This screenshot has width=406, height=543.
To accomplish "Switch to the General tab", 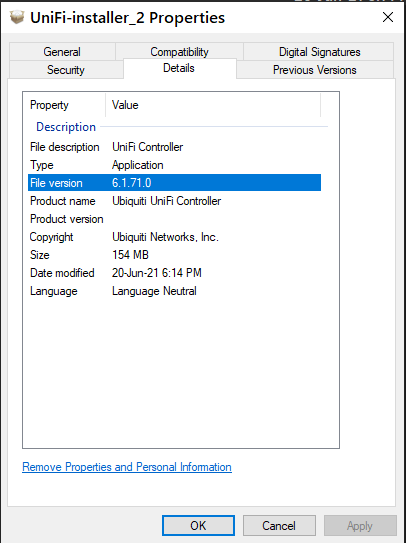I will [x=62, y=52].
